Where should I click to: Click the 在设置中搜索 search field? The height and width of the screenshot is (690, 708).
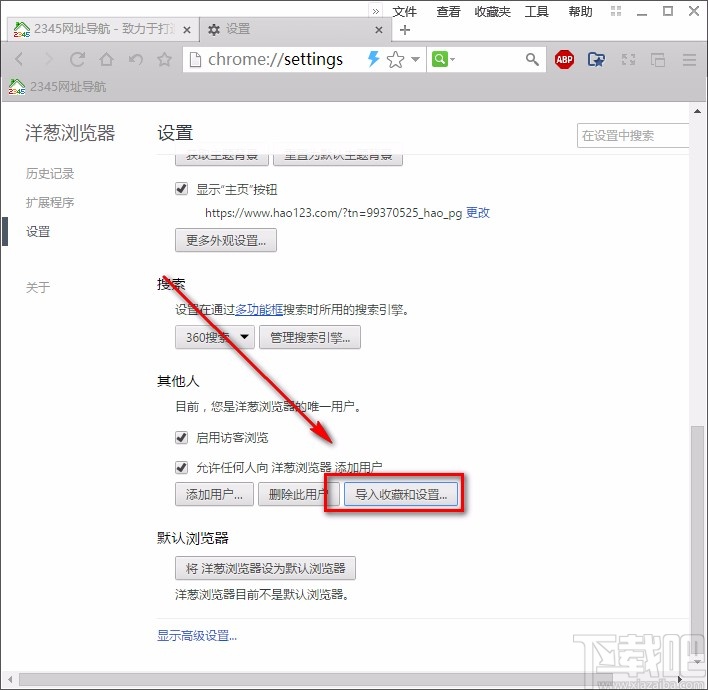pos(633,135)
